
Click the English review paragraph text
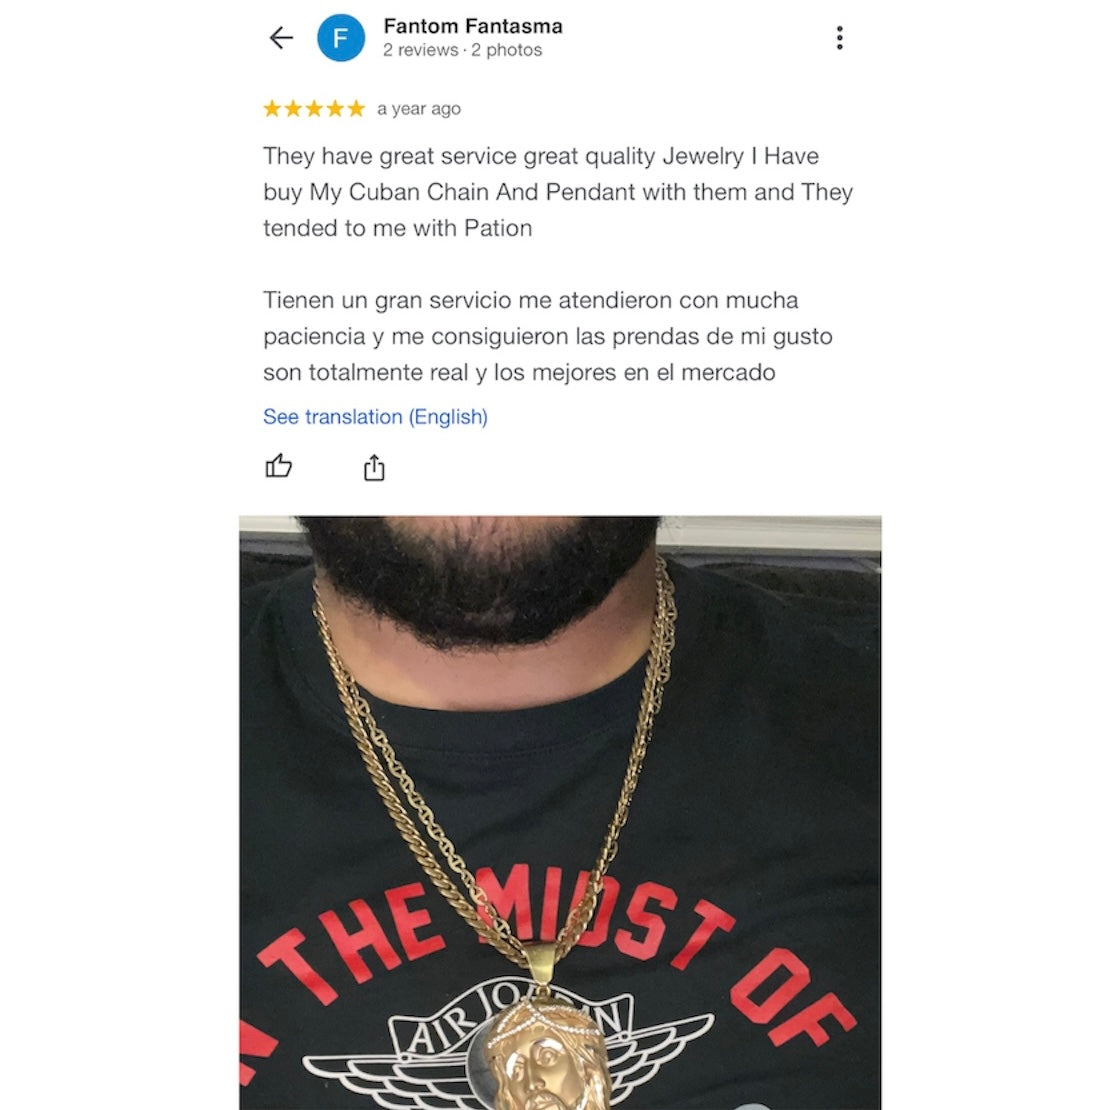tap(558, 192)
